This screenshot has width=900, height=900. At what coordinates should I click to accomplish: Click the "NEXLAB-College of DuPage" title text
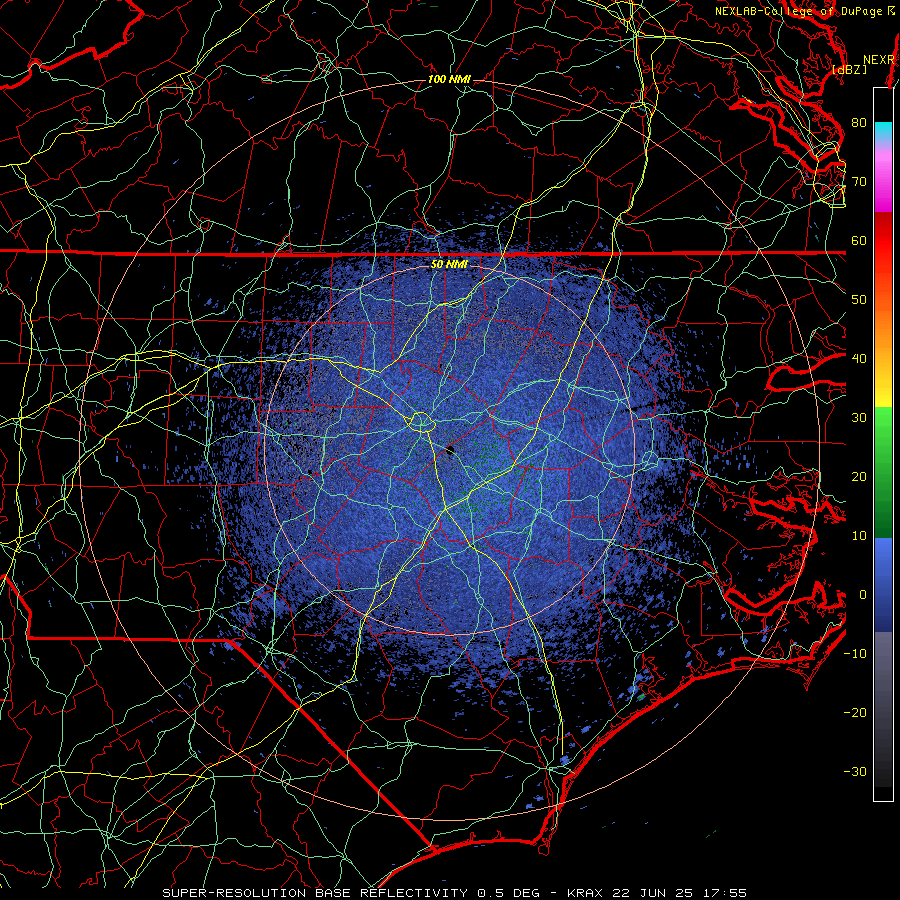[x=798, y=11]
